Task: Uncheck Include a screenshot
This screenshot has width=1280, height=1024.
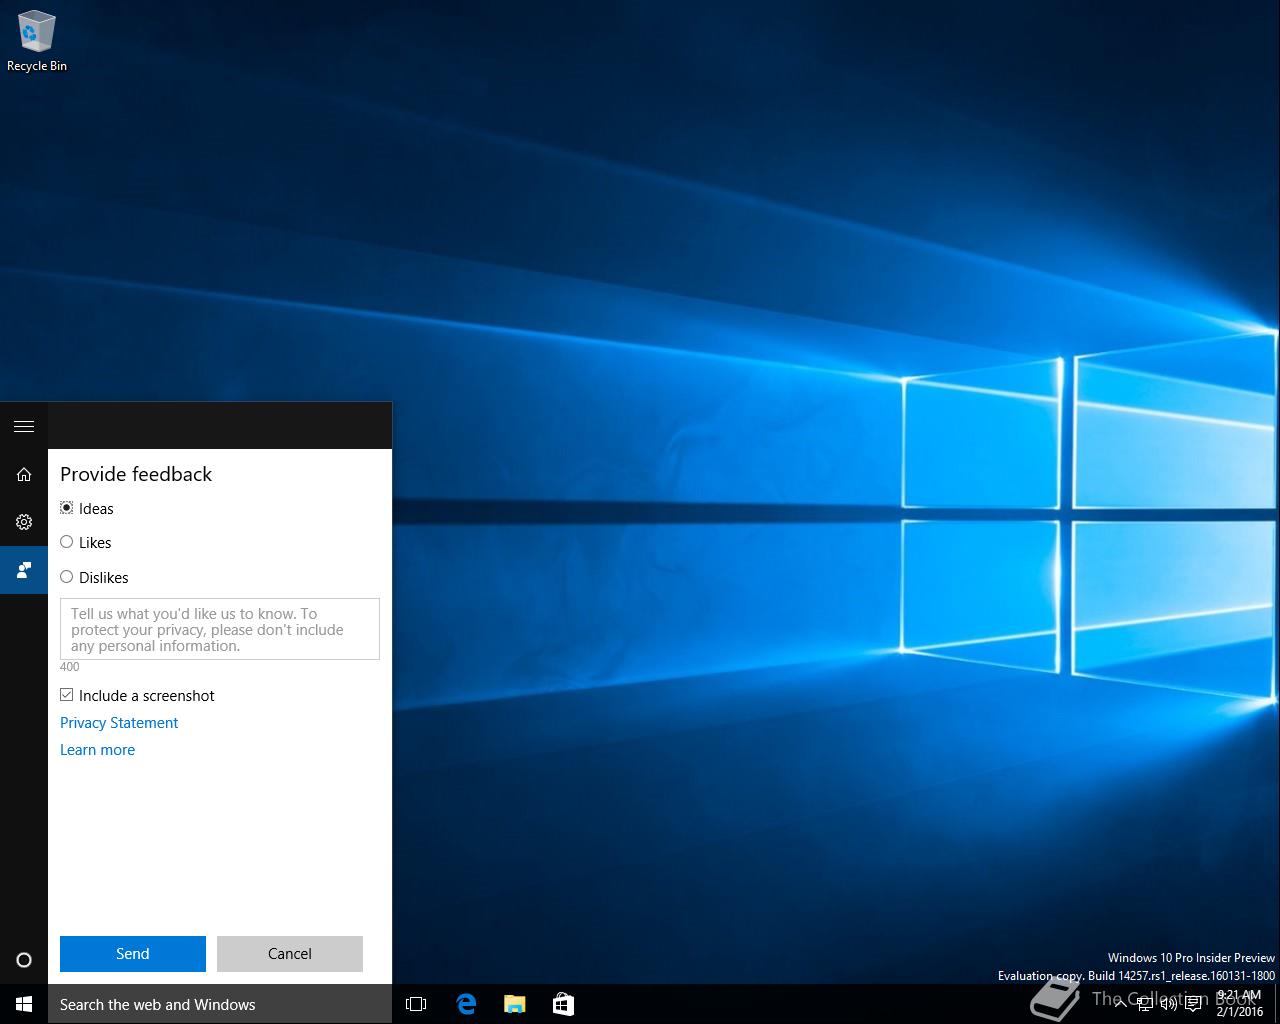Action: coord(67,695)
